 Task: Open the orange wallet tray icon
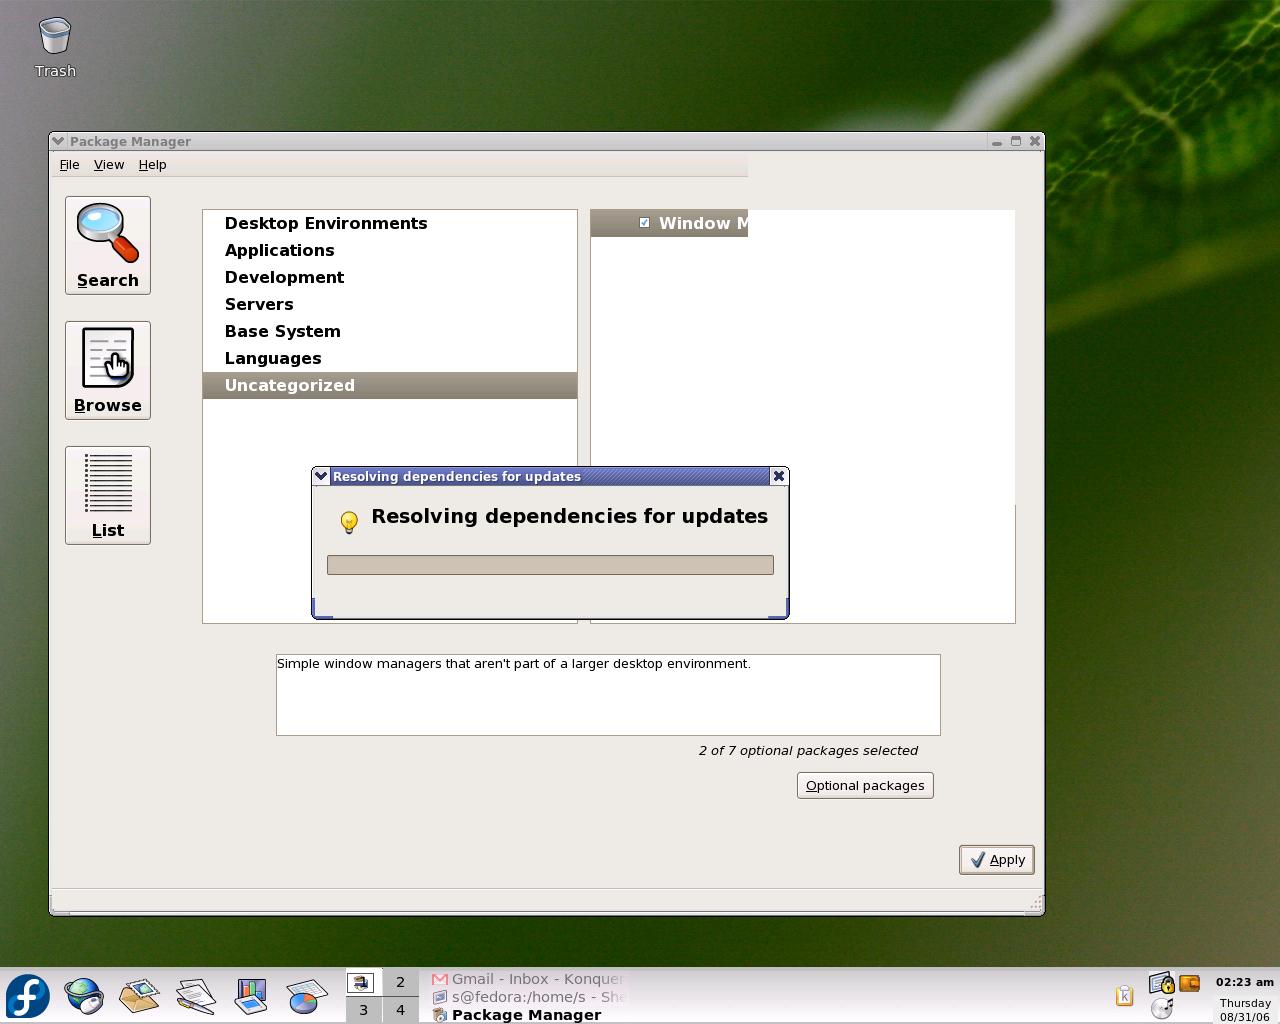point(1189,983)
